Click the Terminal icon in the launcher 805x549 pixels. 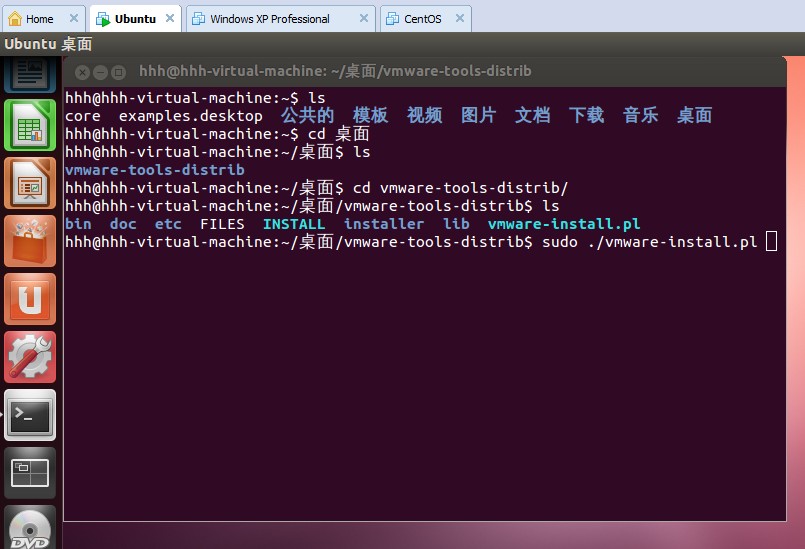30,415
